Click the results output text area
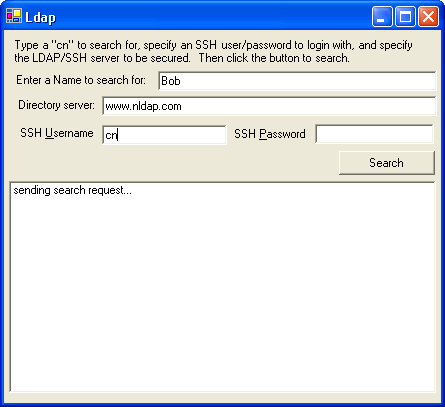 click(x=222, y=287)
